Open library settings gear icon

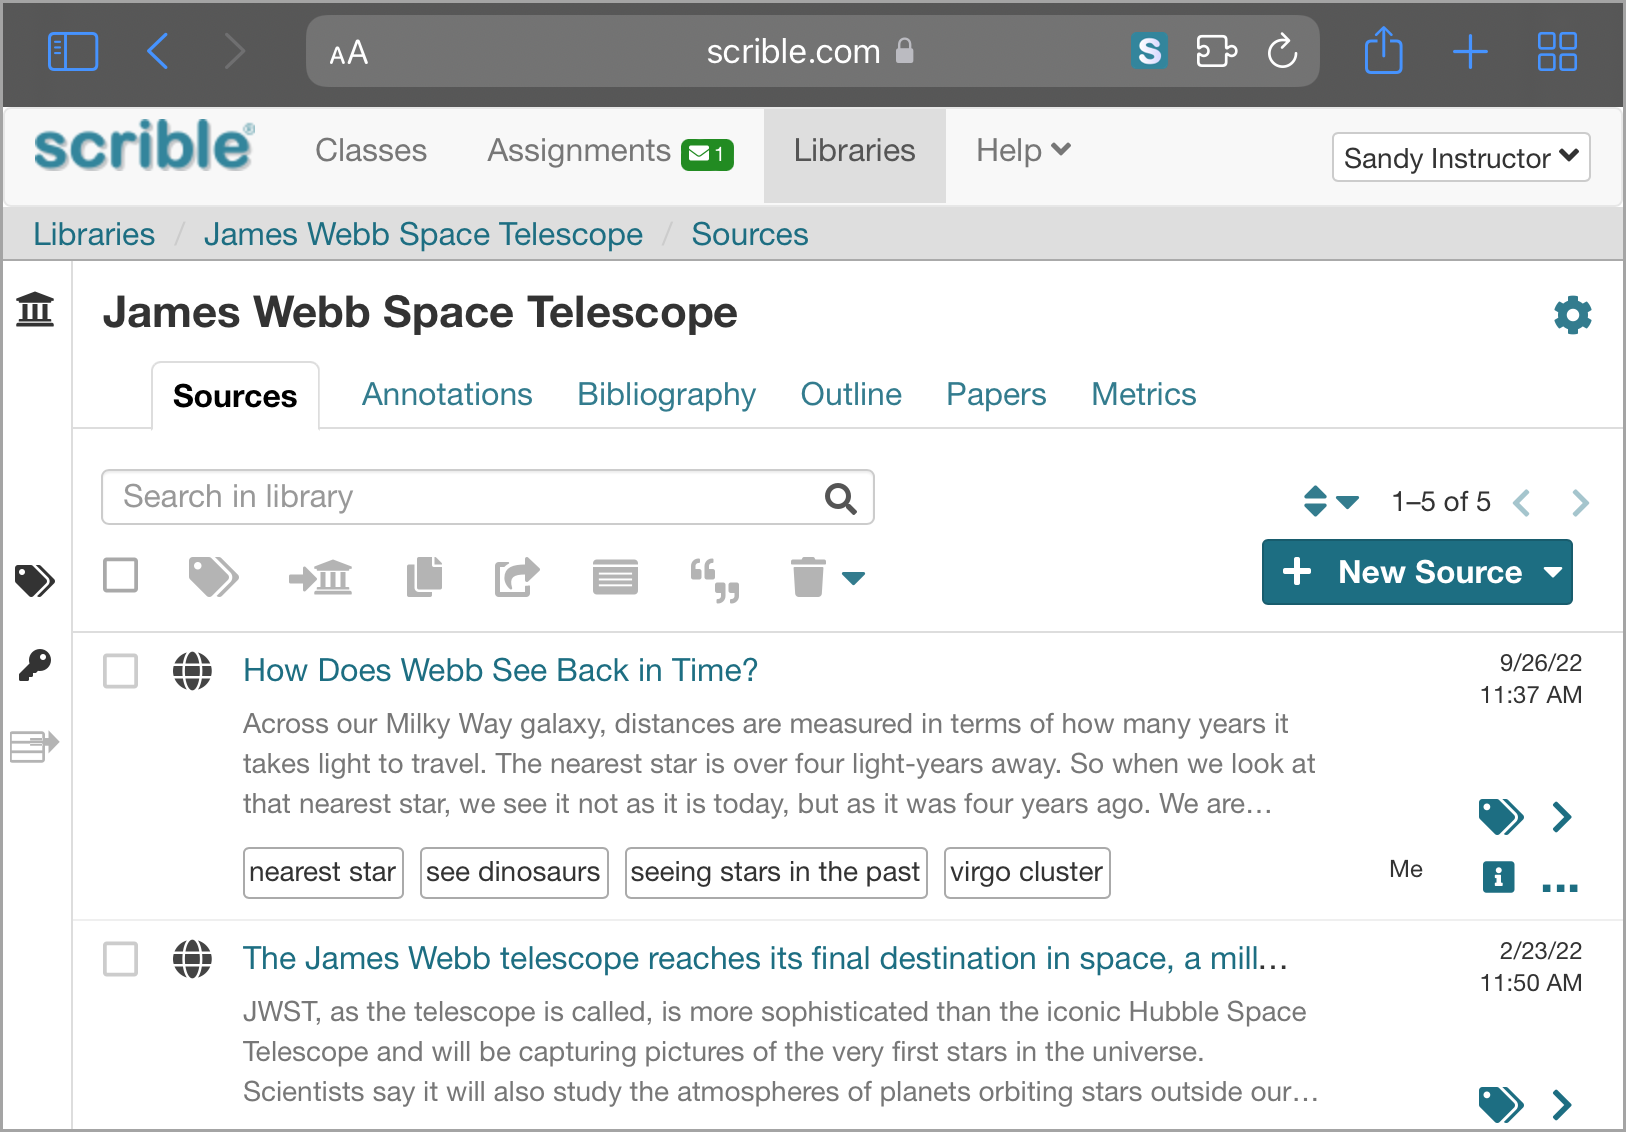tap(1572, 315)
